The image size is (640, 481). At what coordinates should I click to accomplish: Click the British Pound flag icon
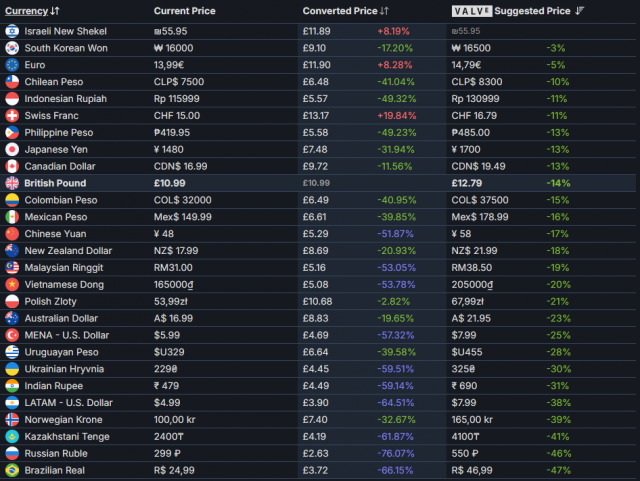click(x=13, y=184)
